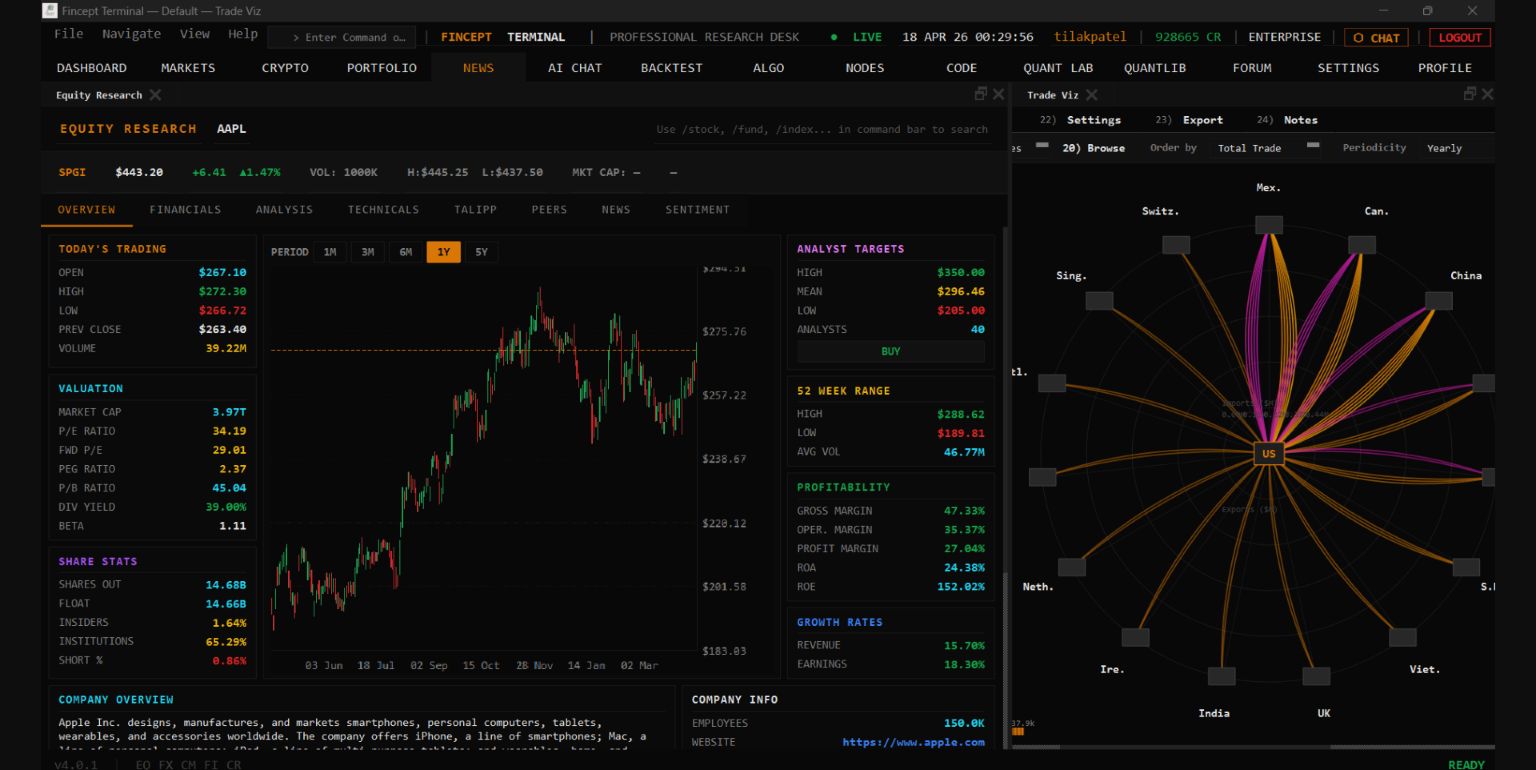Image resolution: width=1536 pixels, height=770 pixels.
Task: Select the central US node in the trade graph
Action: (1269, 454)
